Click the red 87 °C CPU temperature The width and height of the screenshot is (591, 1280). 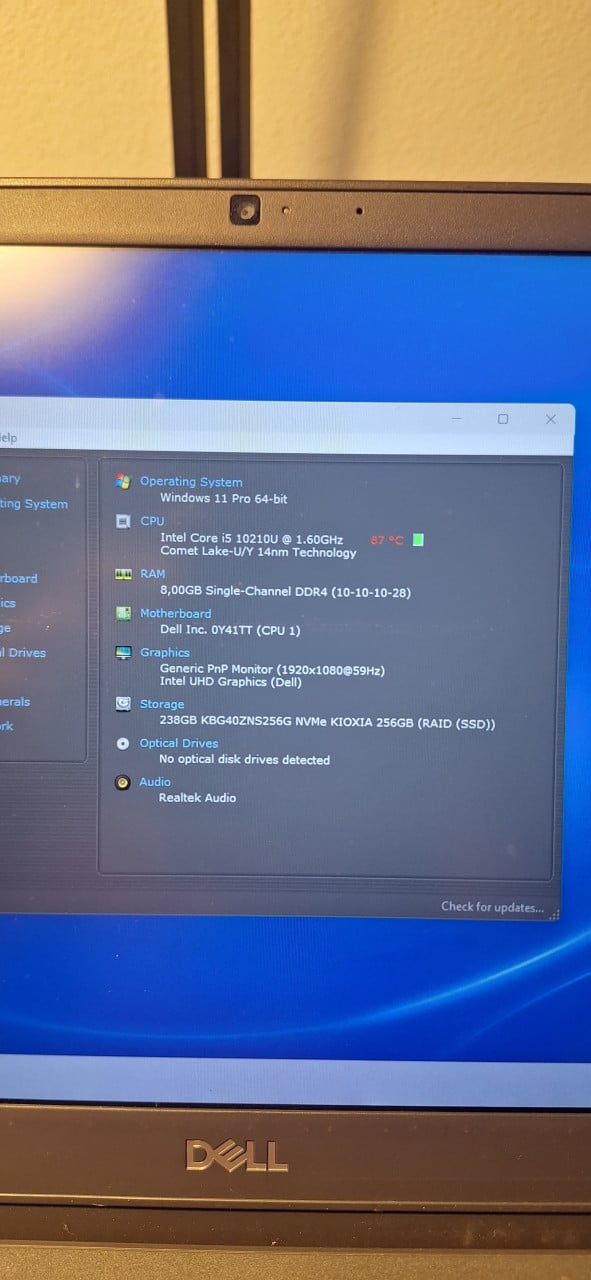pyautogui.click(x=387, y=540)
